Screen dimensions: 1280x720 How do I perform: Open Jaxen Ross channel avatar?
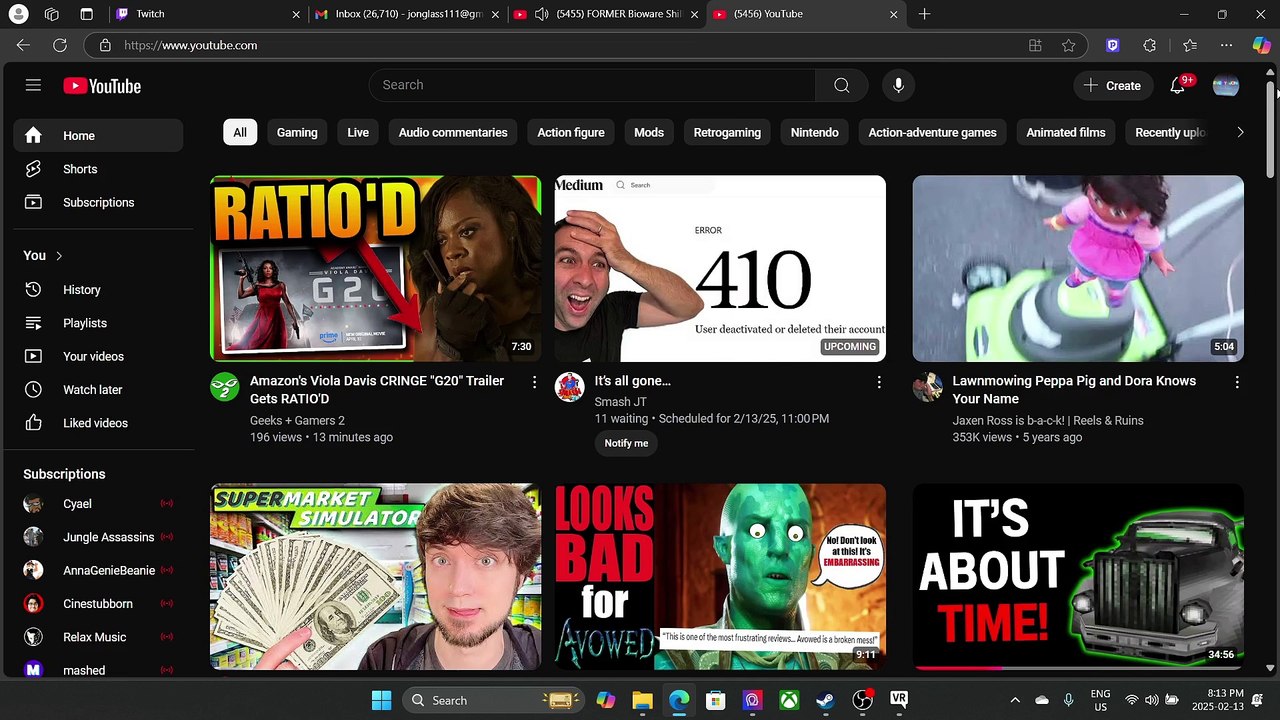(x=928, y=387)
